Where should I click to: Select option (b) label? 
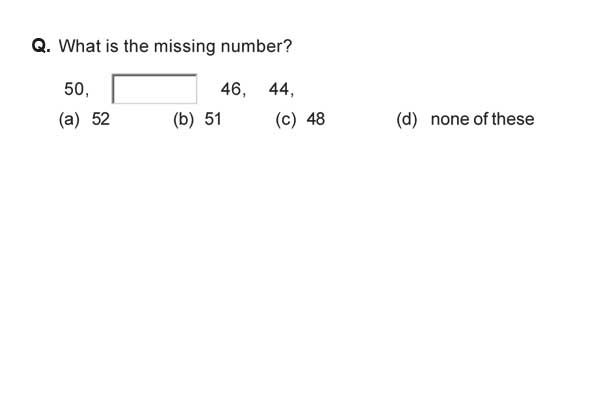[183, 119]
